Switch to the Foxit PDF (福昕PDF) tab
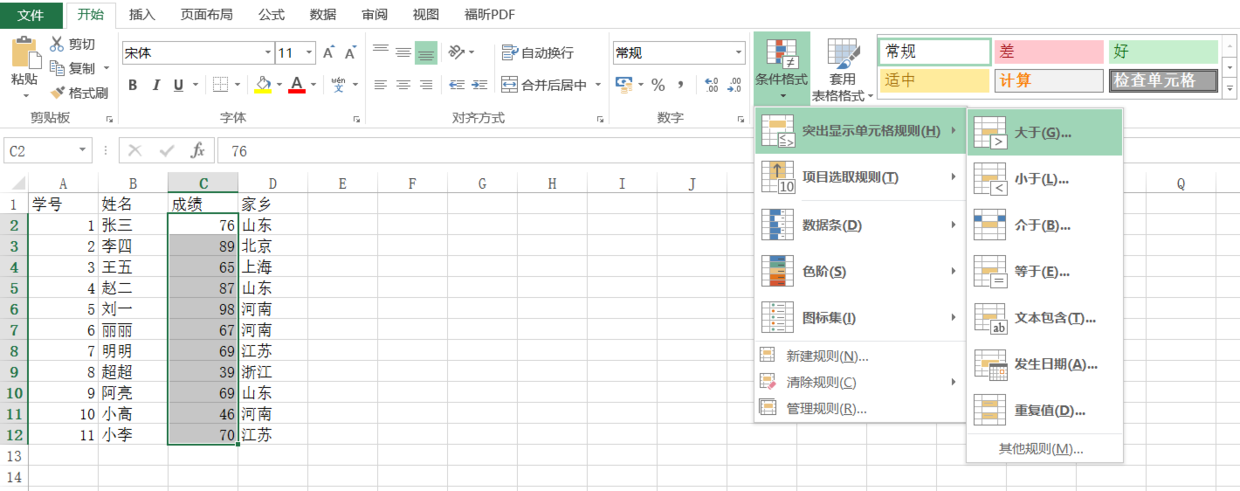This screenshot has width=1240, height=491. [489, 14]
